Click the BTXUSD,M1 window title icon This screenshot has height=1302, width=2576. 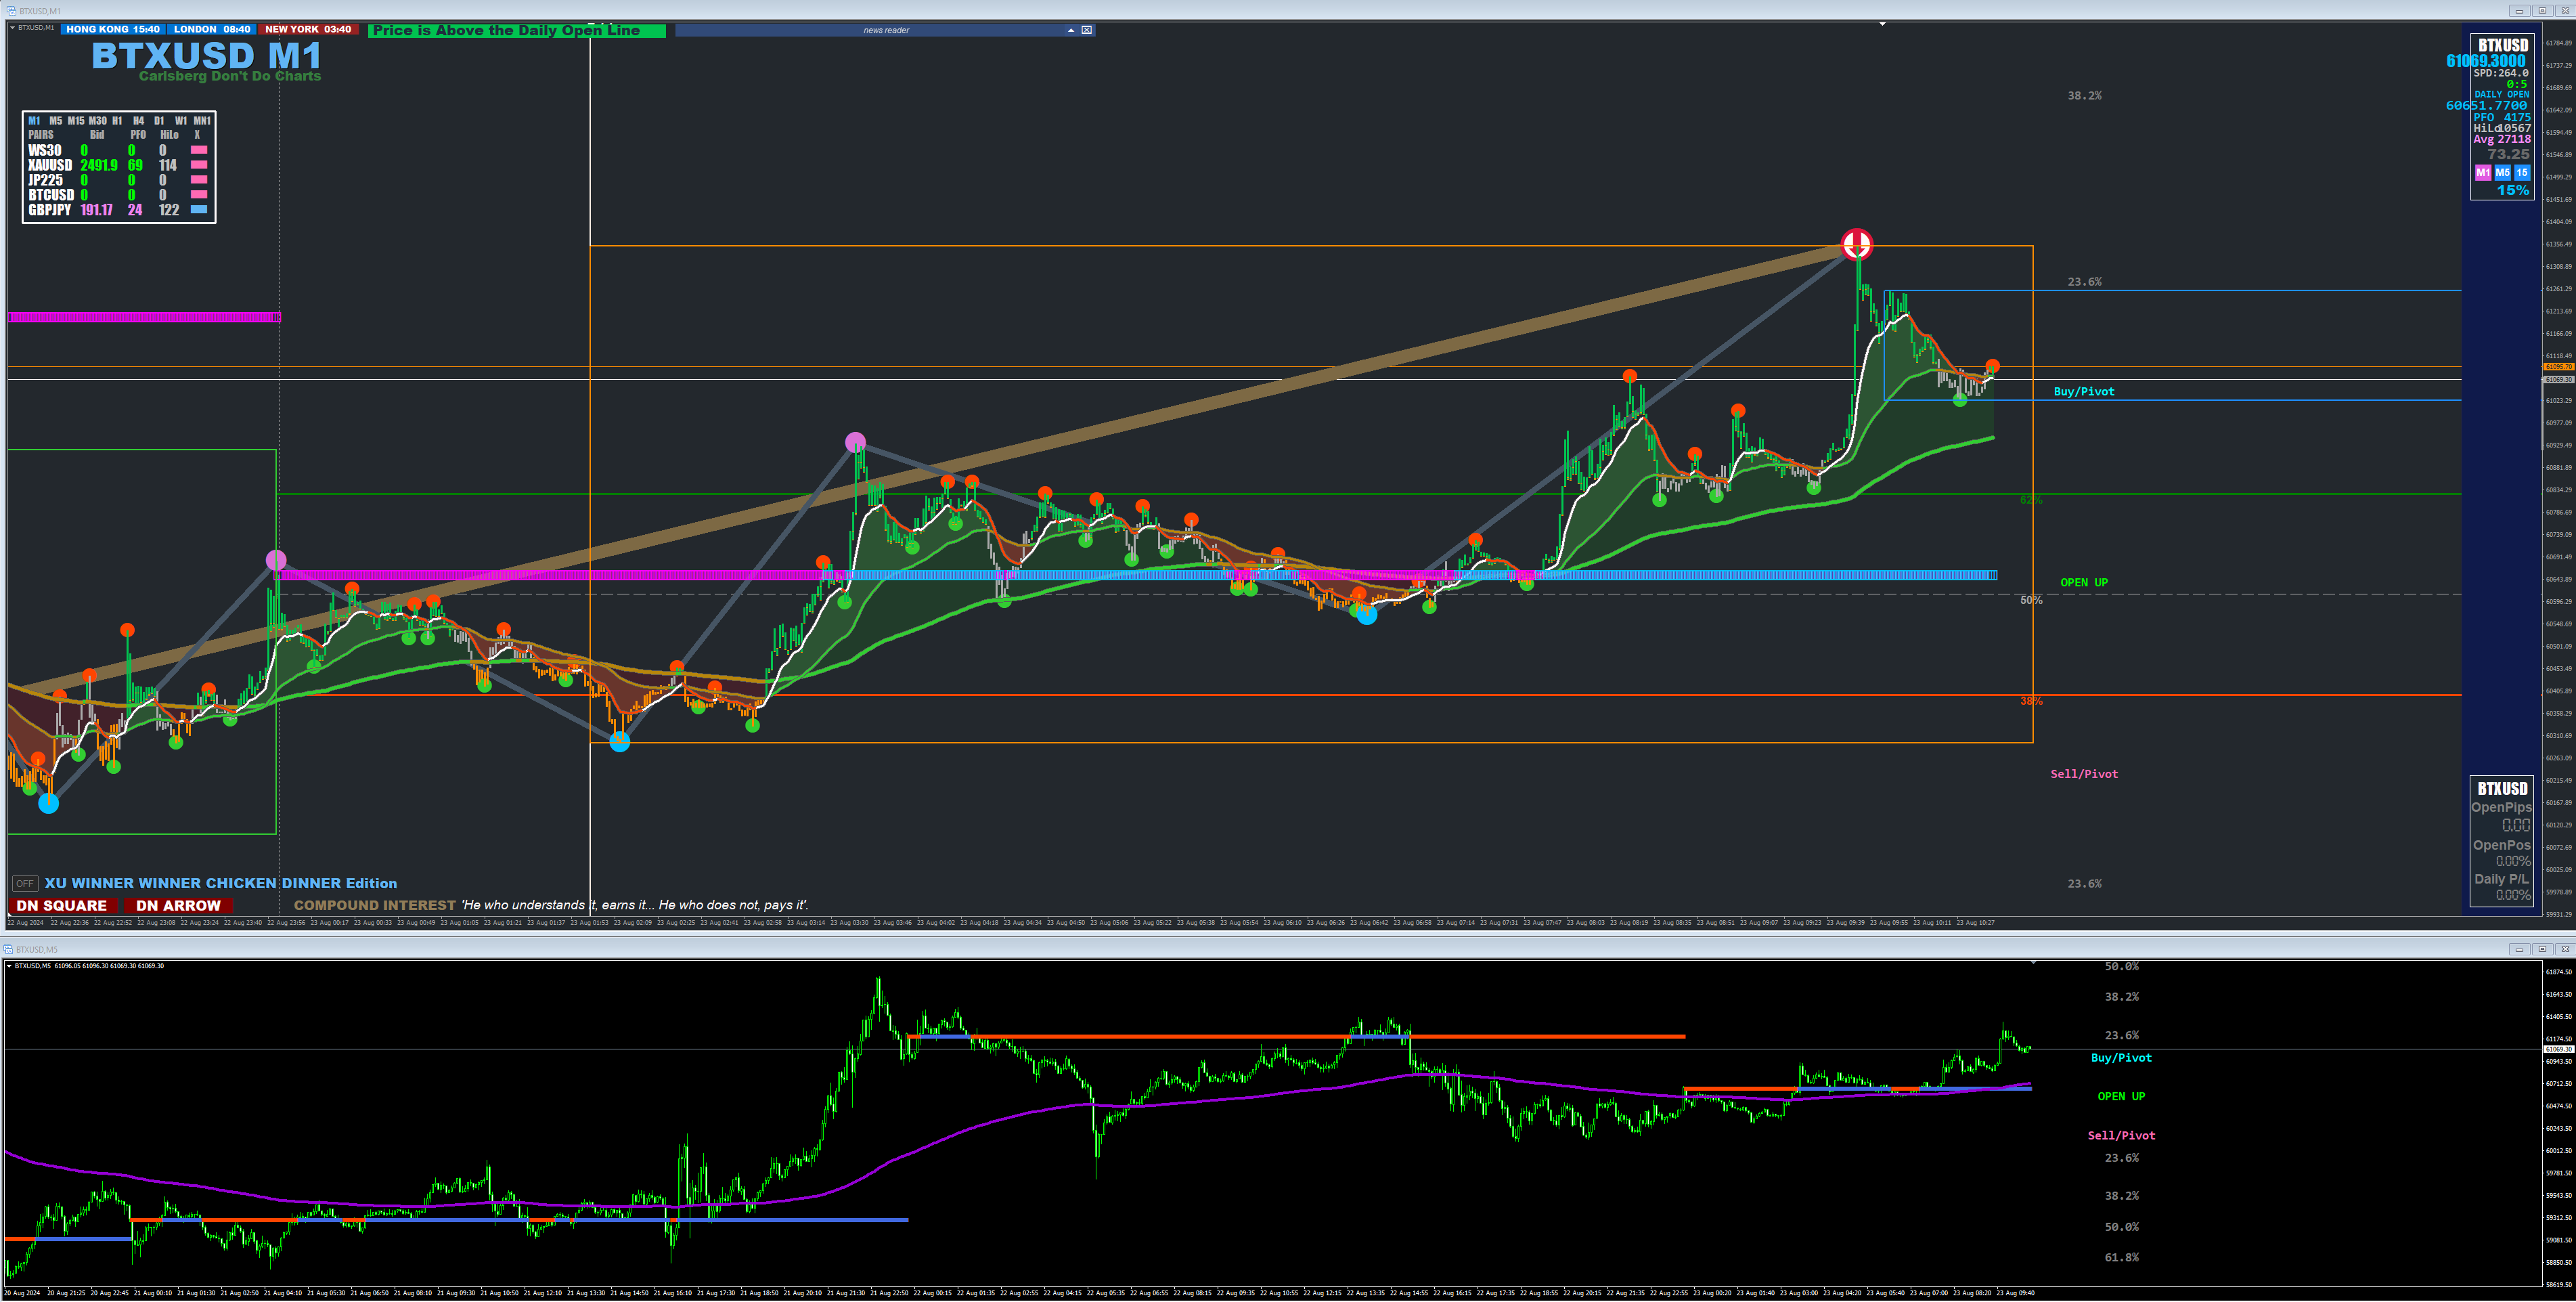pos(11,10)
